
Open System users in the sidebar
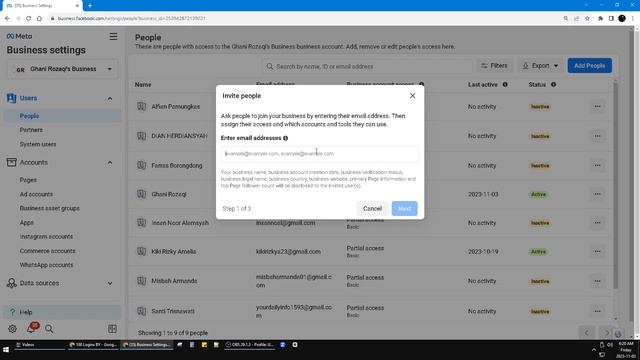(x=38, y=144)
